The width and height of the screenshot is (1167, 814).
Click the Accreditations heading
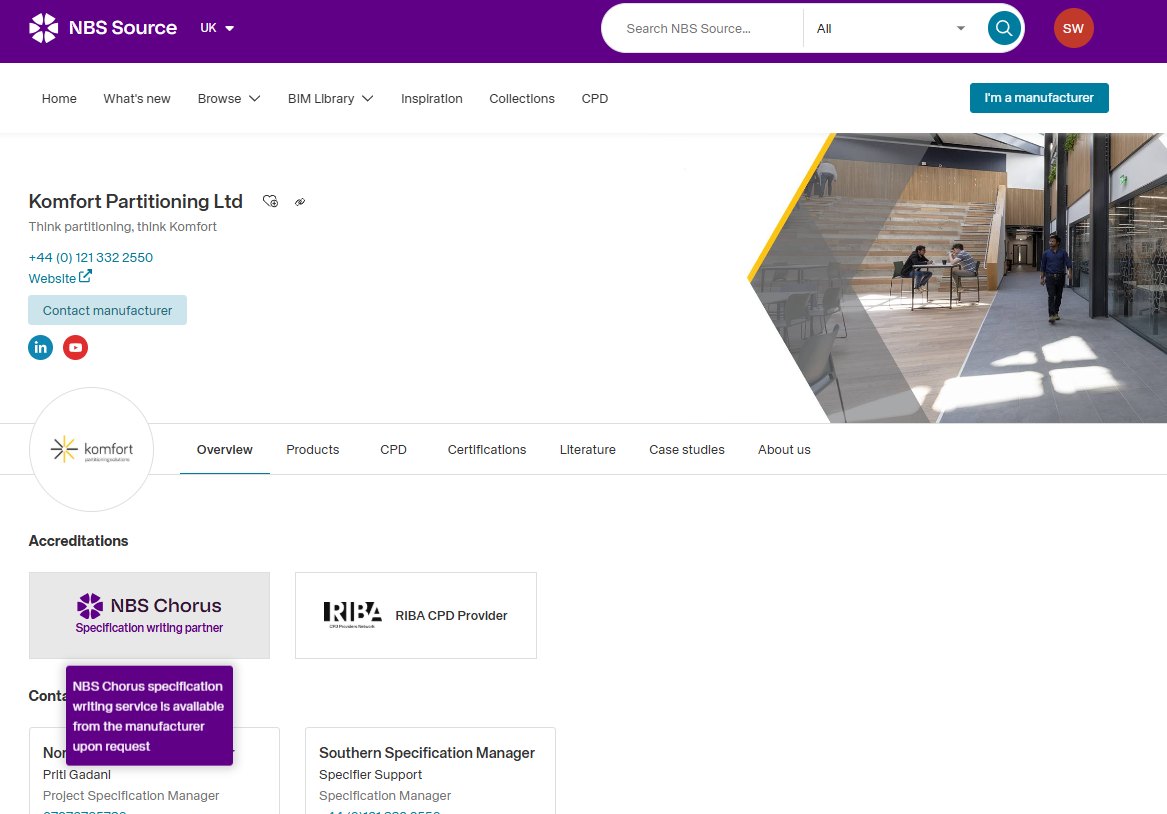tap(78, 541)
